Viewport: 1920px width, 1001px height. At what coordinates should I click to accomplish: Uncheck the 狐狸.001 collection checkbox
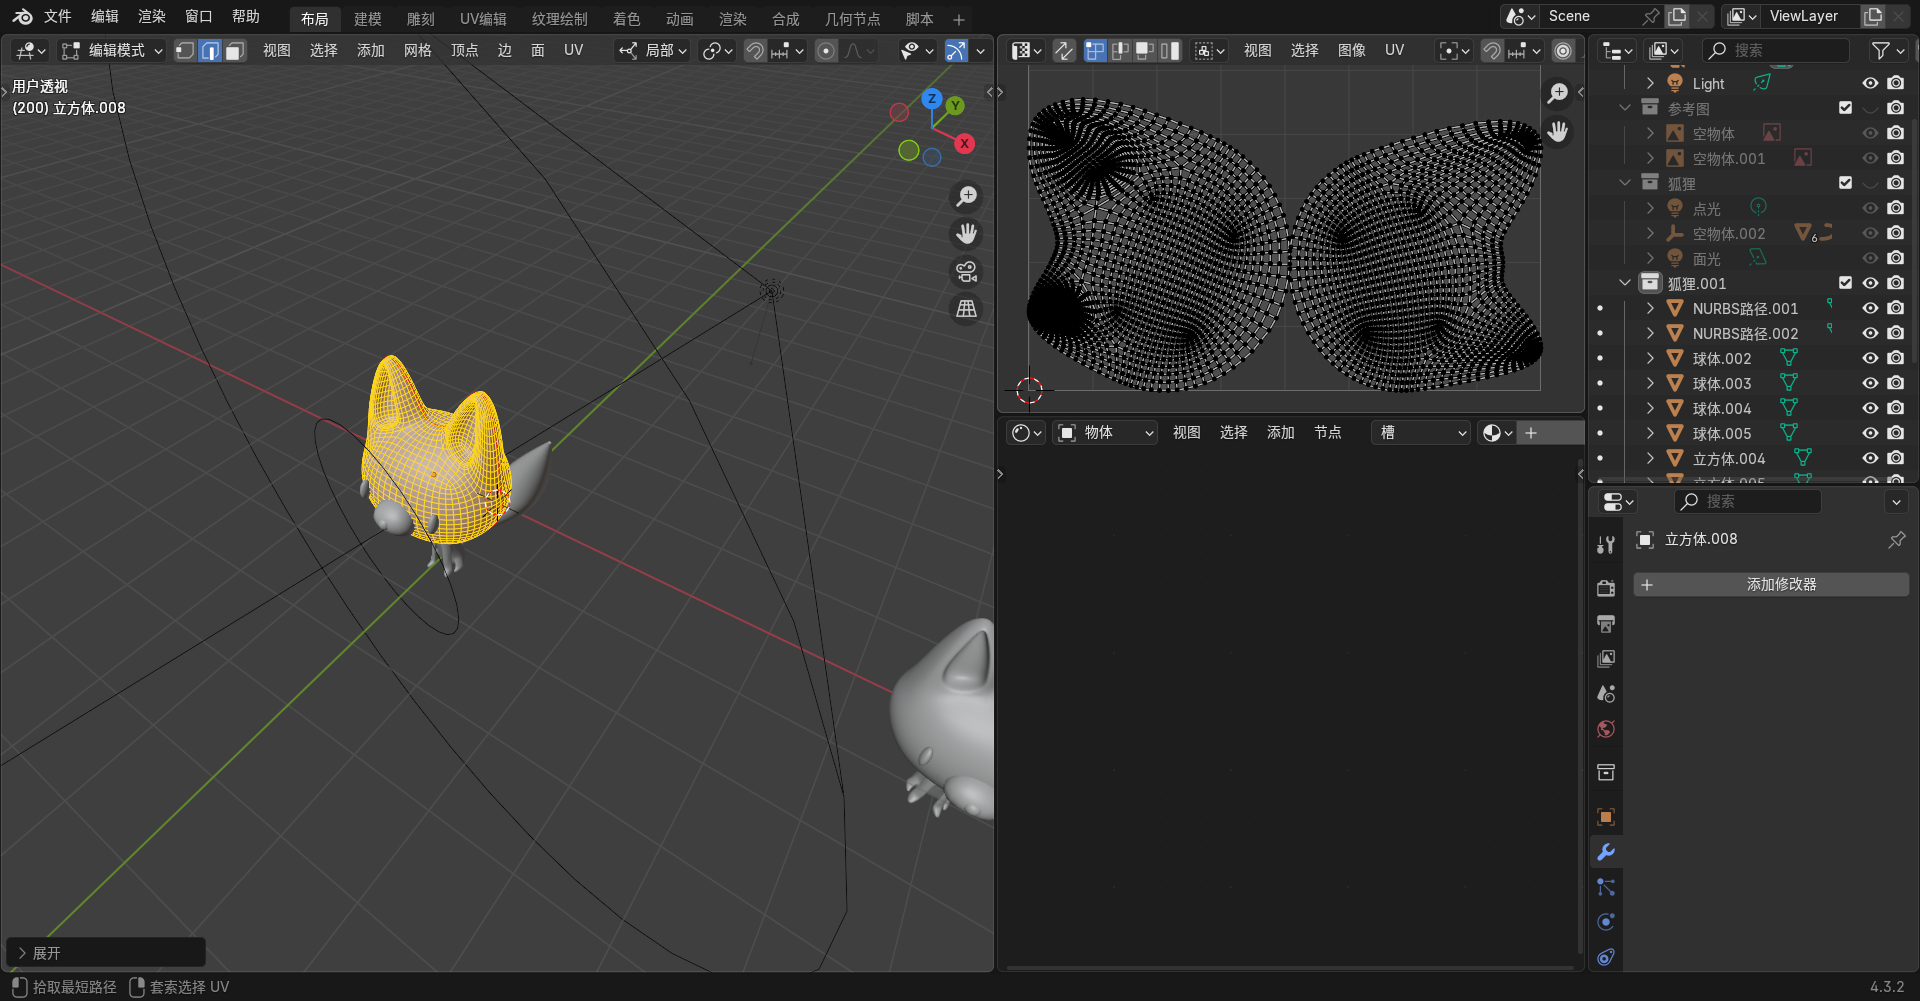click(1845, 283)
